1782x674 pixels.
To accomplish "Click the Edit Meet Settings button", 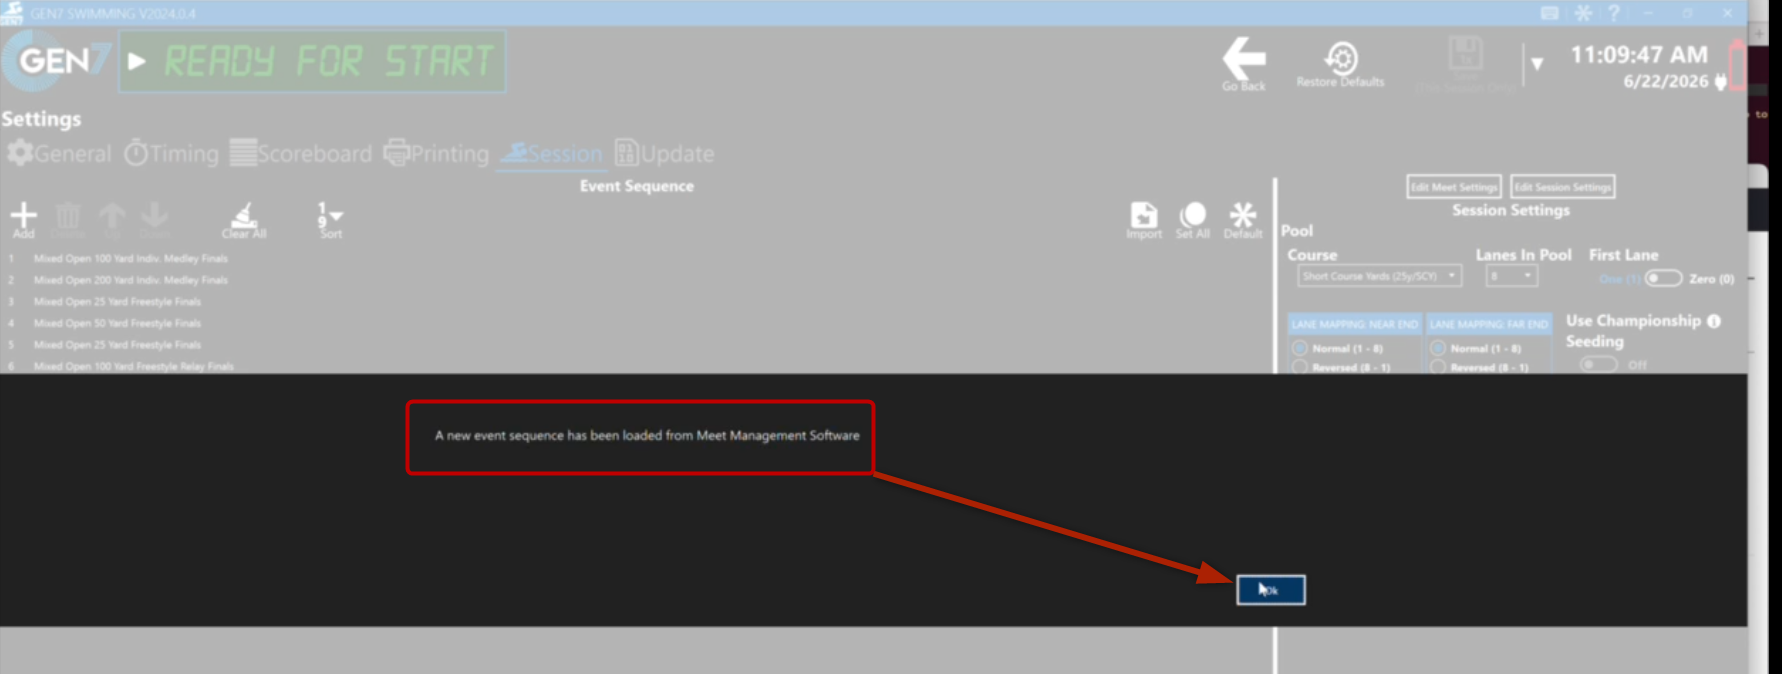I will pos(1454,187).
